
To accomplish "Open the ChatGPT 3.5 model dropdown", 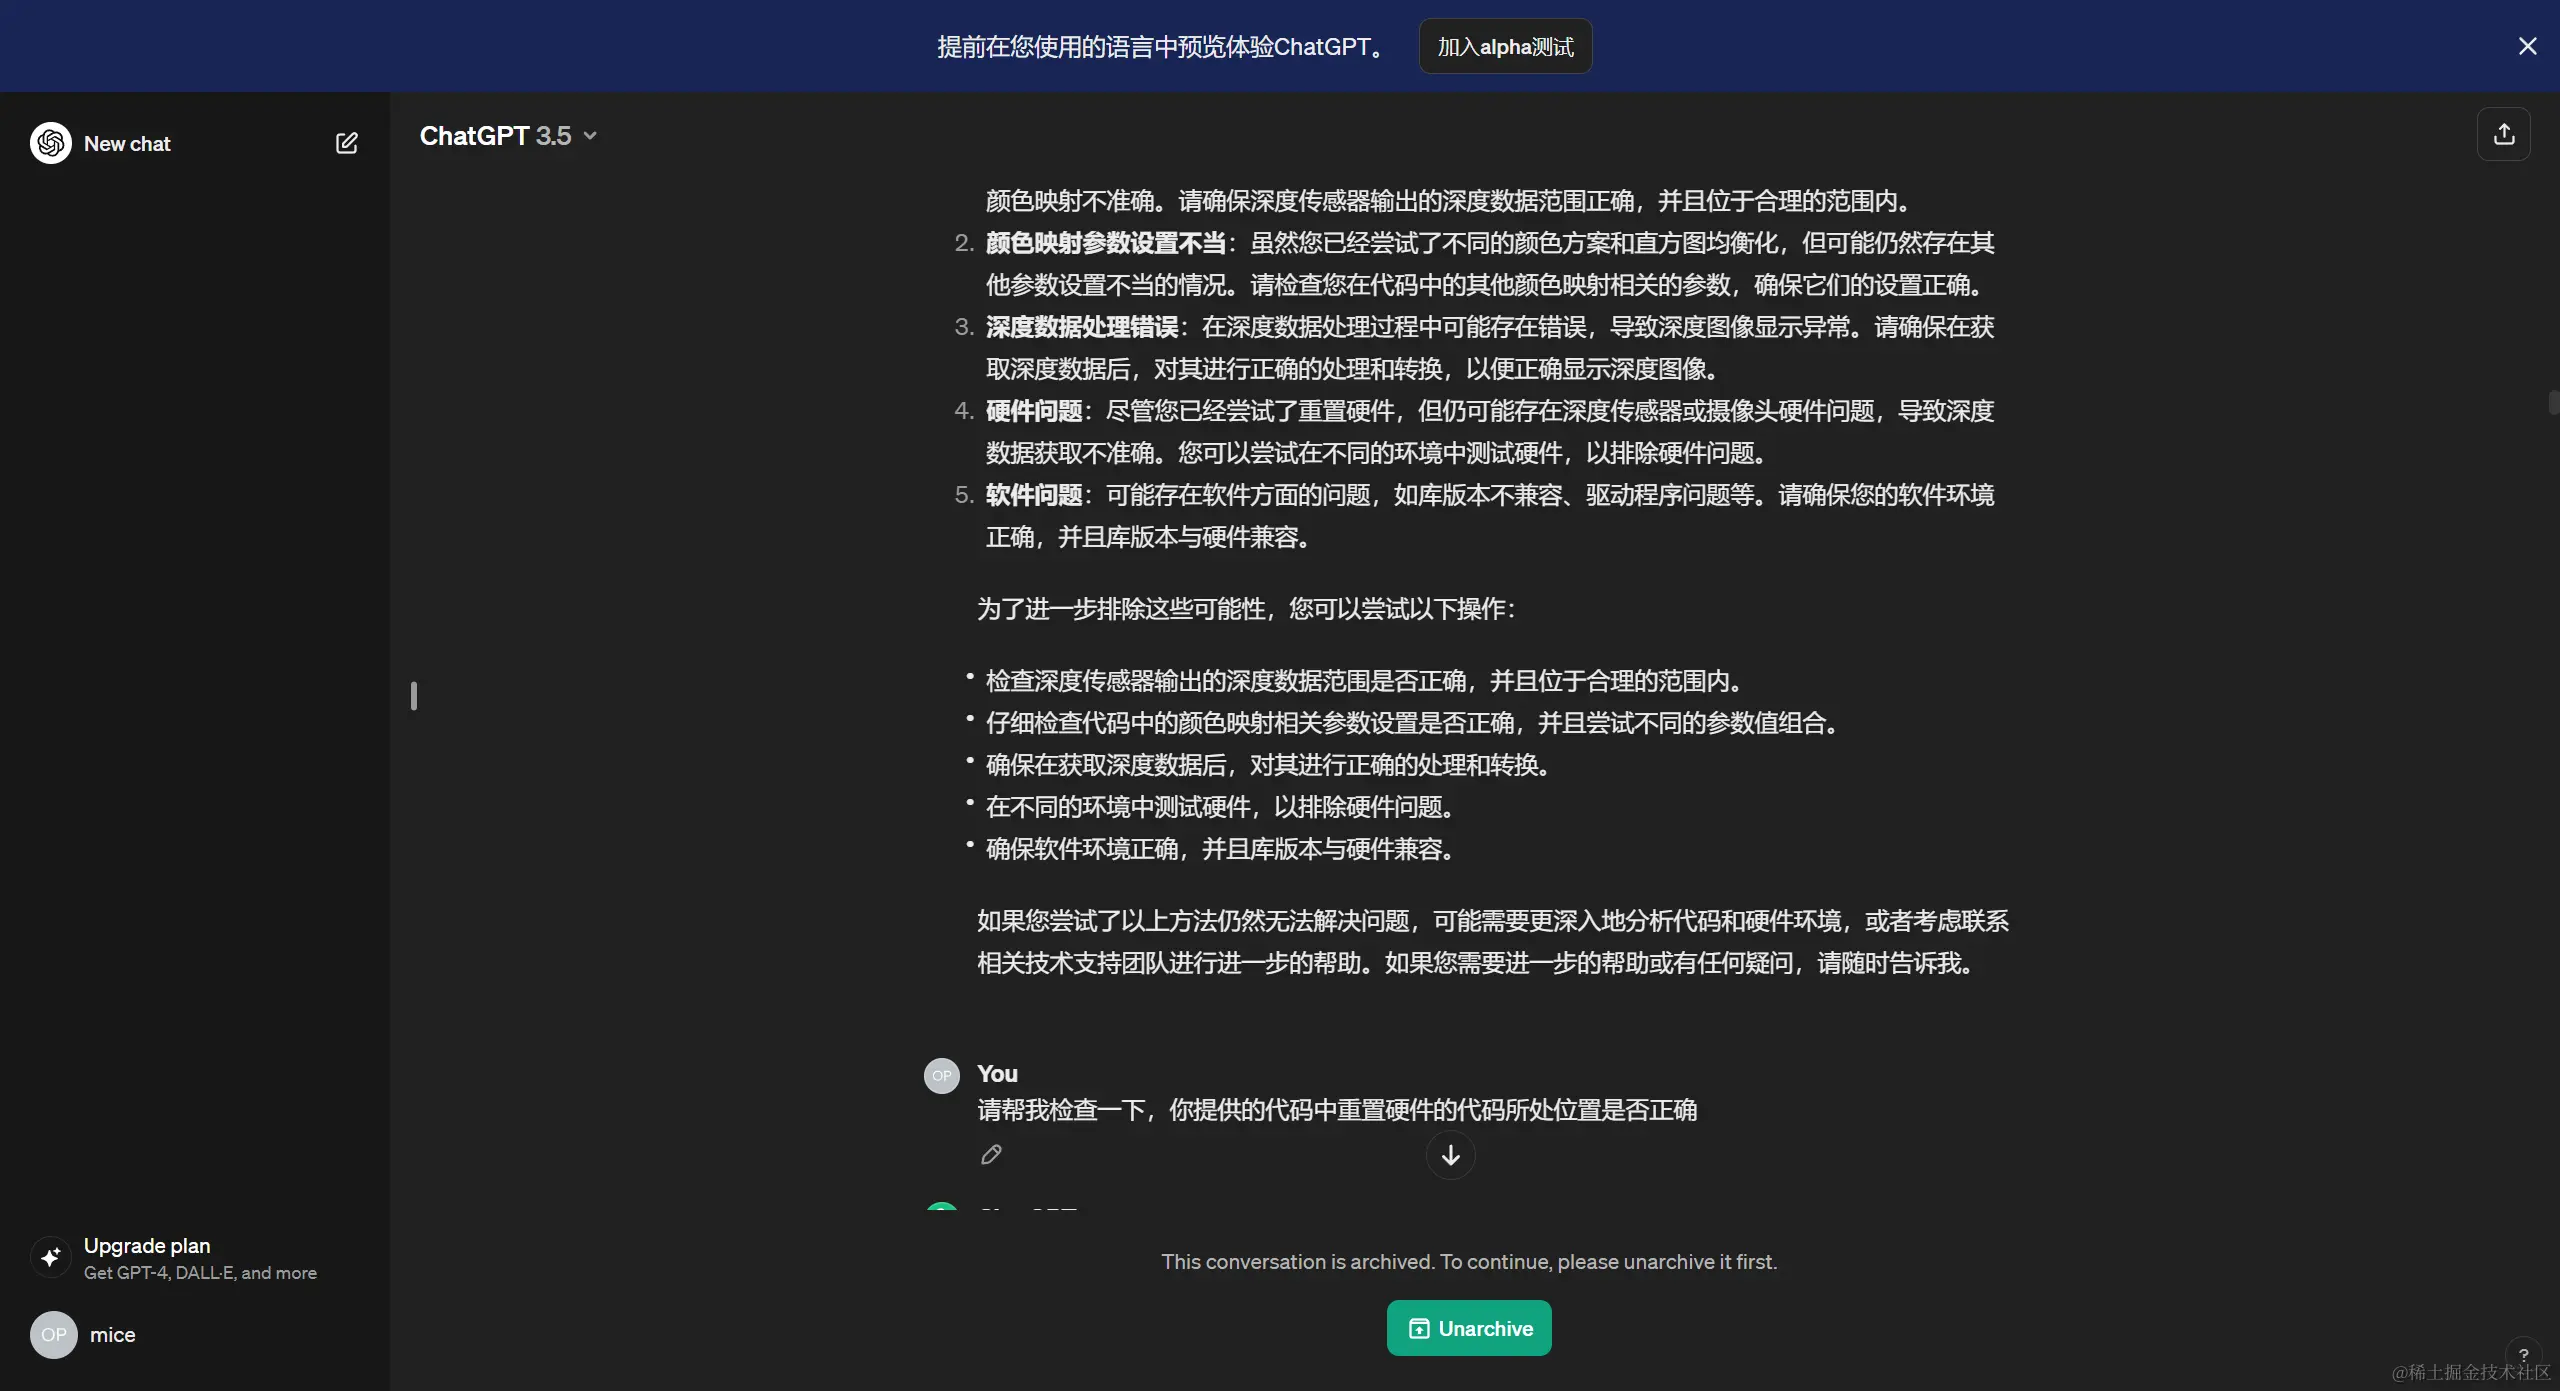I will [508, 136].
